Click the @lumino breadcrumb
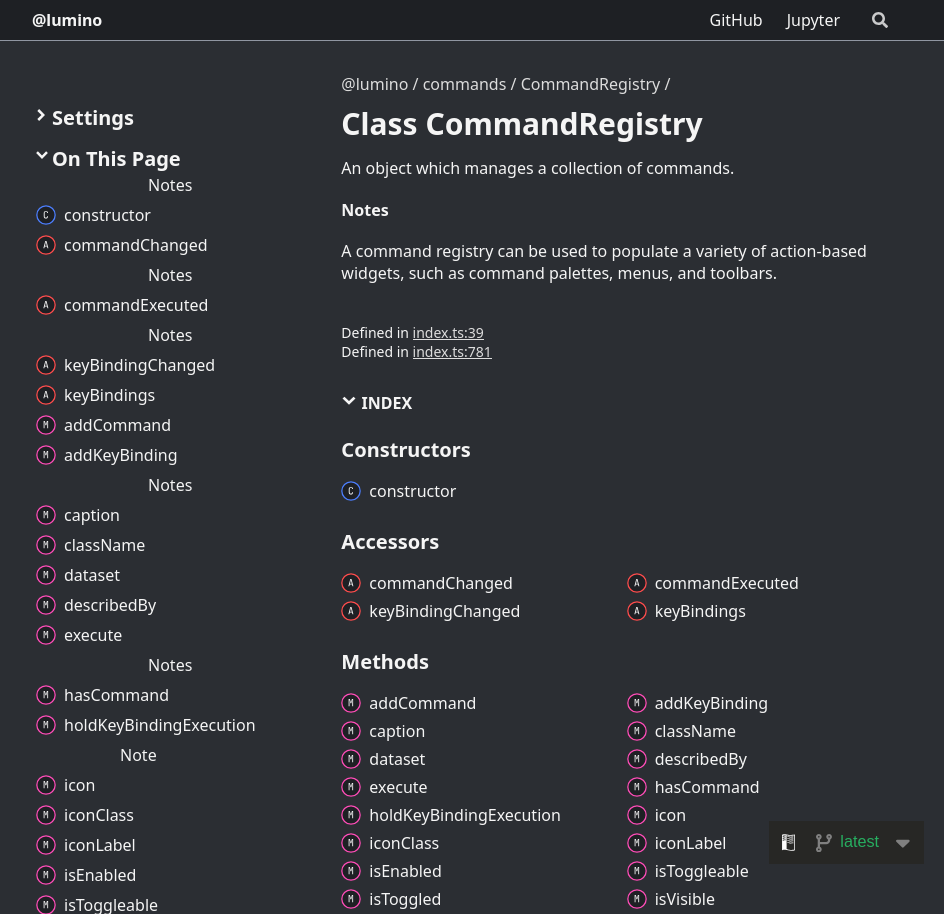 [x=374, y=84]
